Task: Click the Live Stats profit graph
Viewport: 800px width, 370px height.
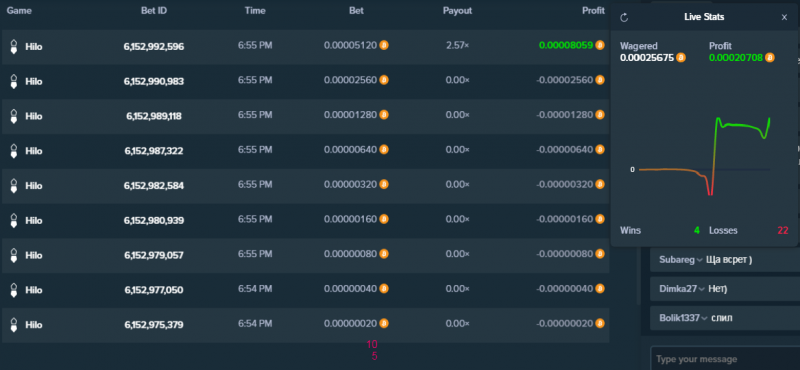Action: (704, 156)
